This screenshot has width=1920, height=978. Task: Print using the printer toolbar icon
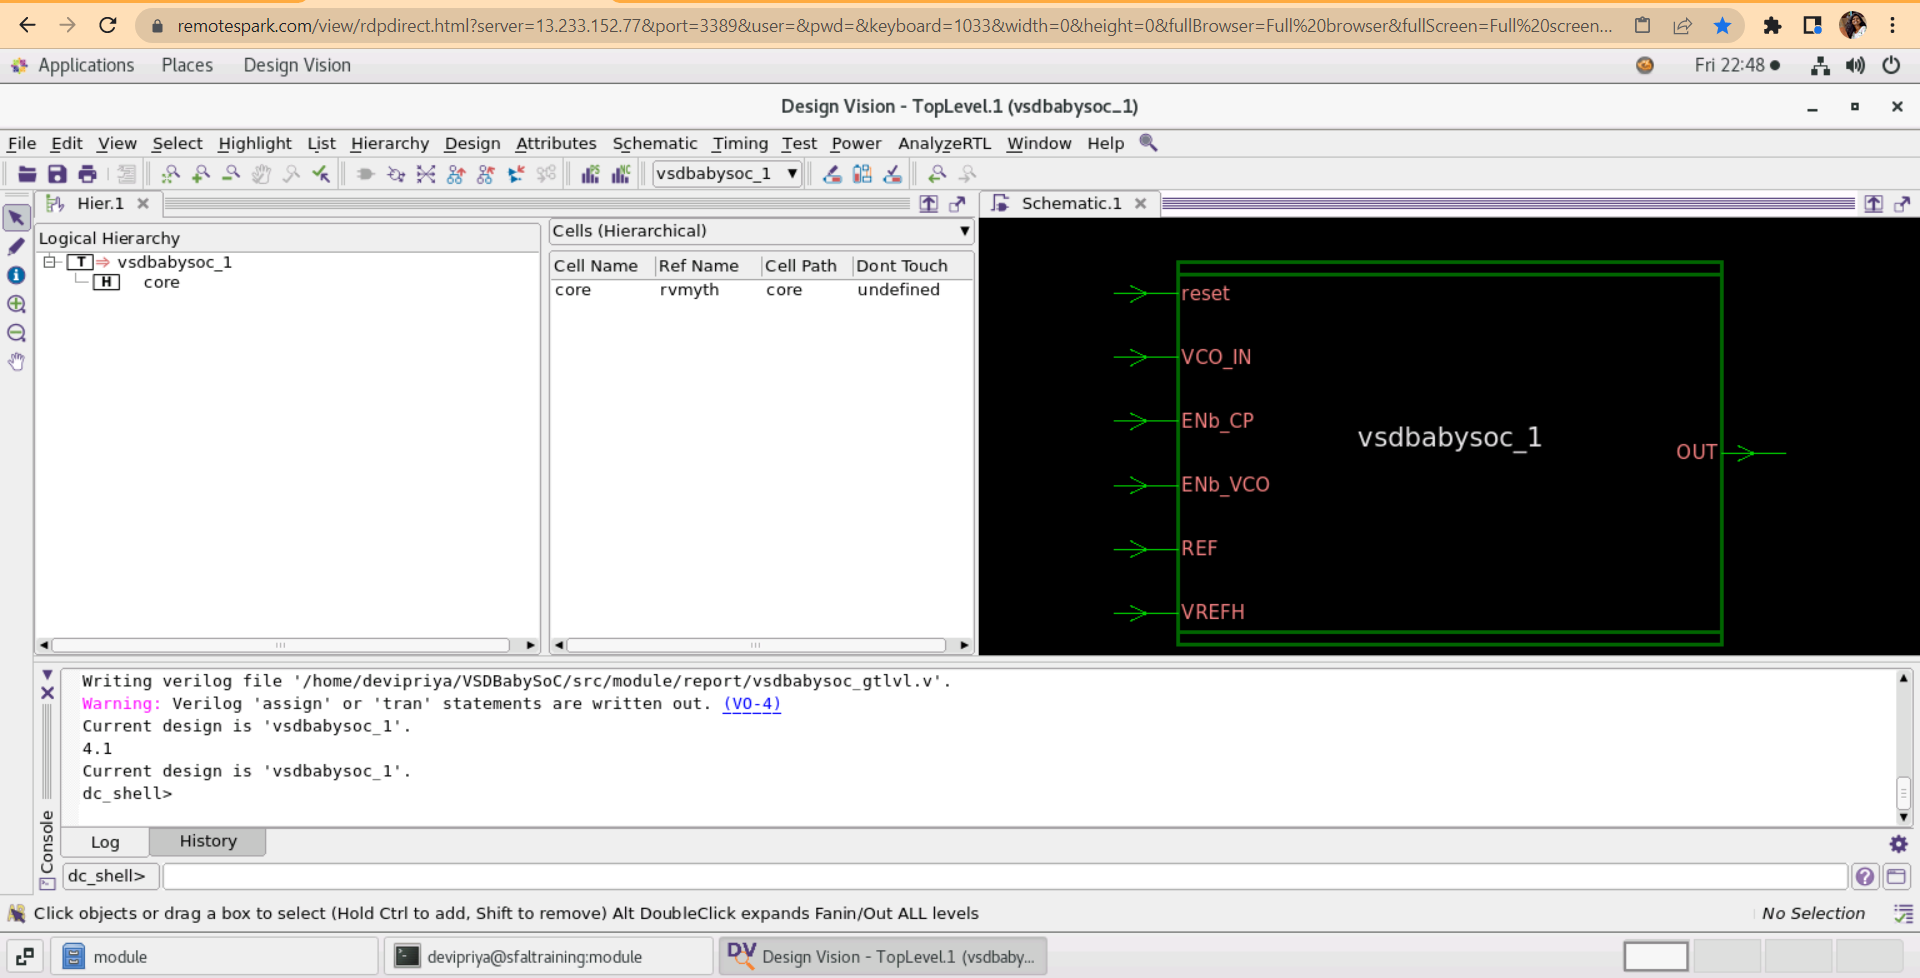point(87,173)
